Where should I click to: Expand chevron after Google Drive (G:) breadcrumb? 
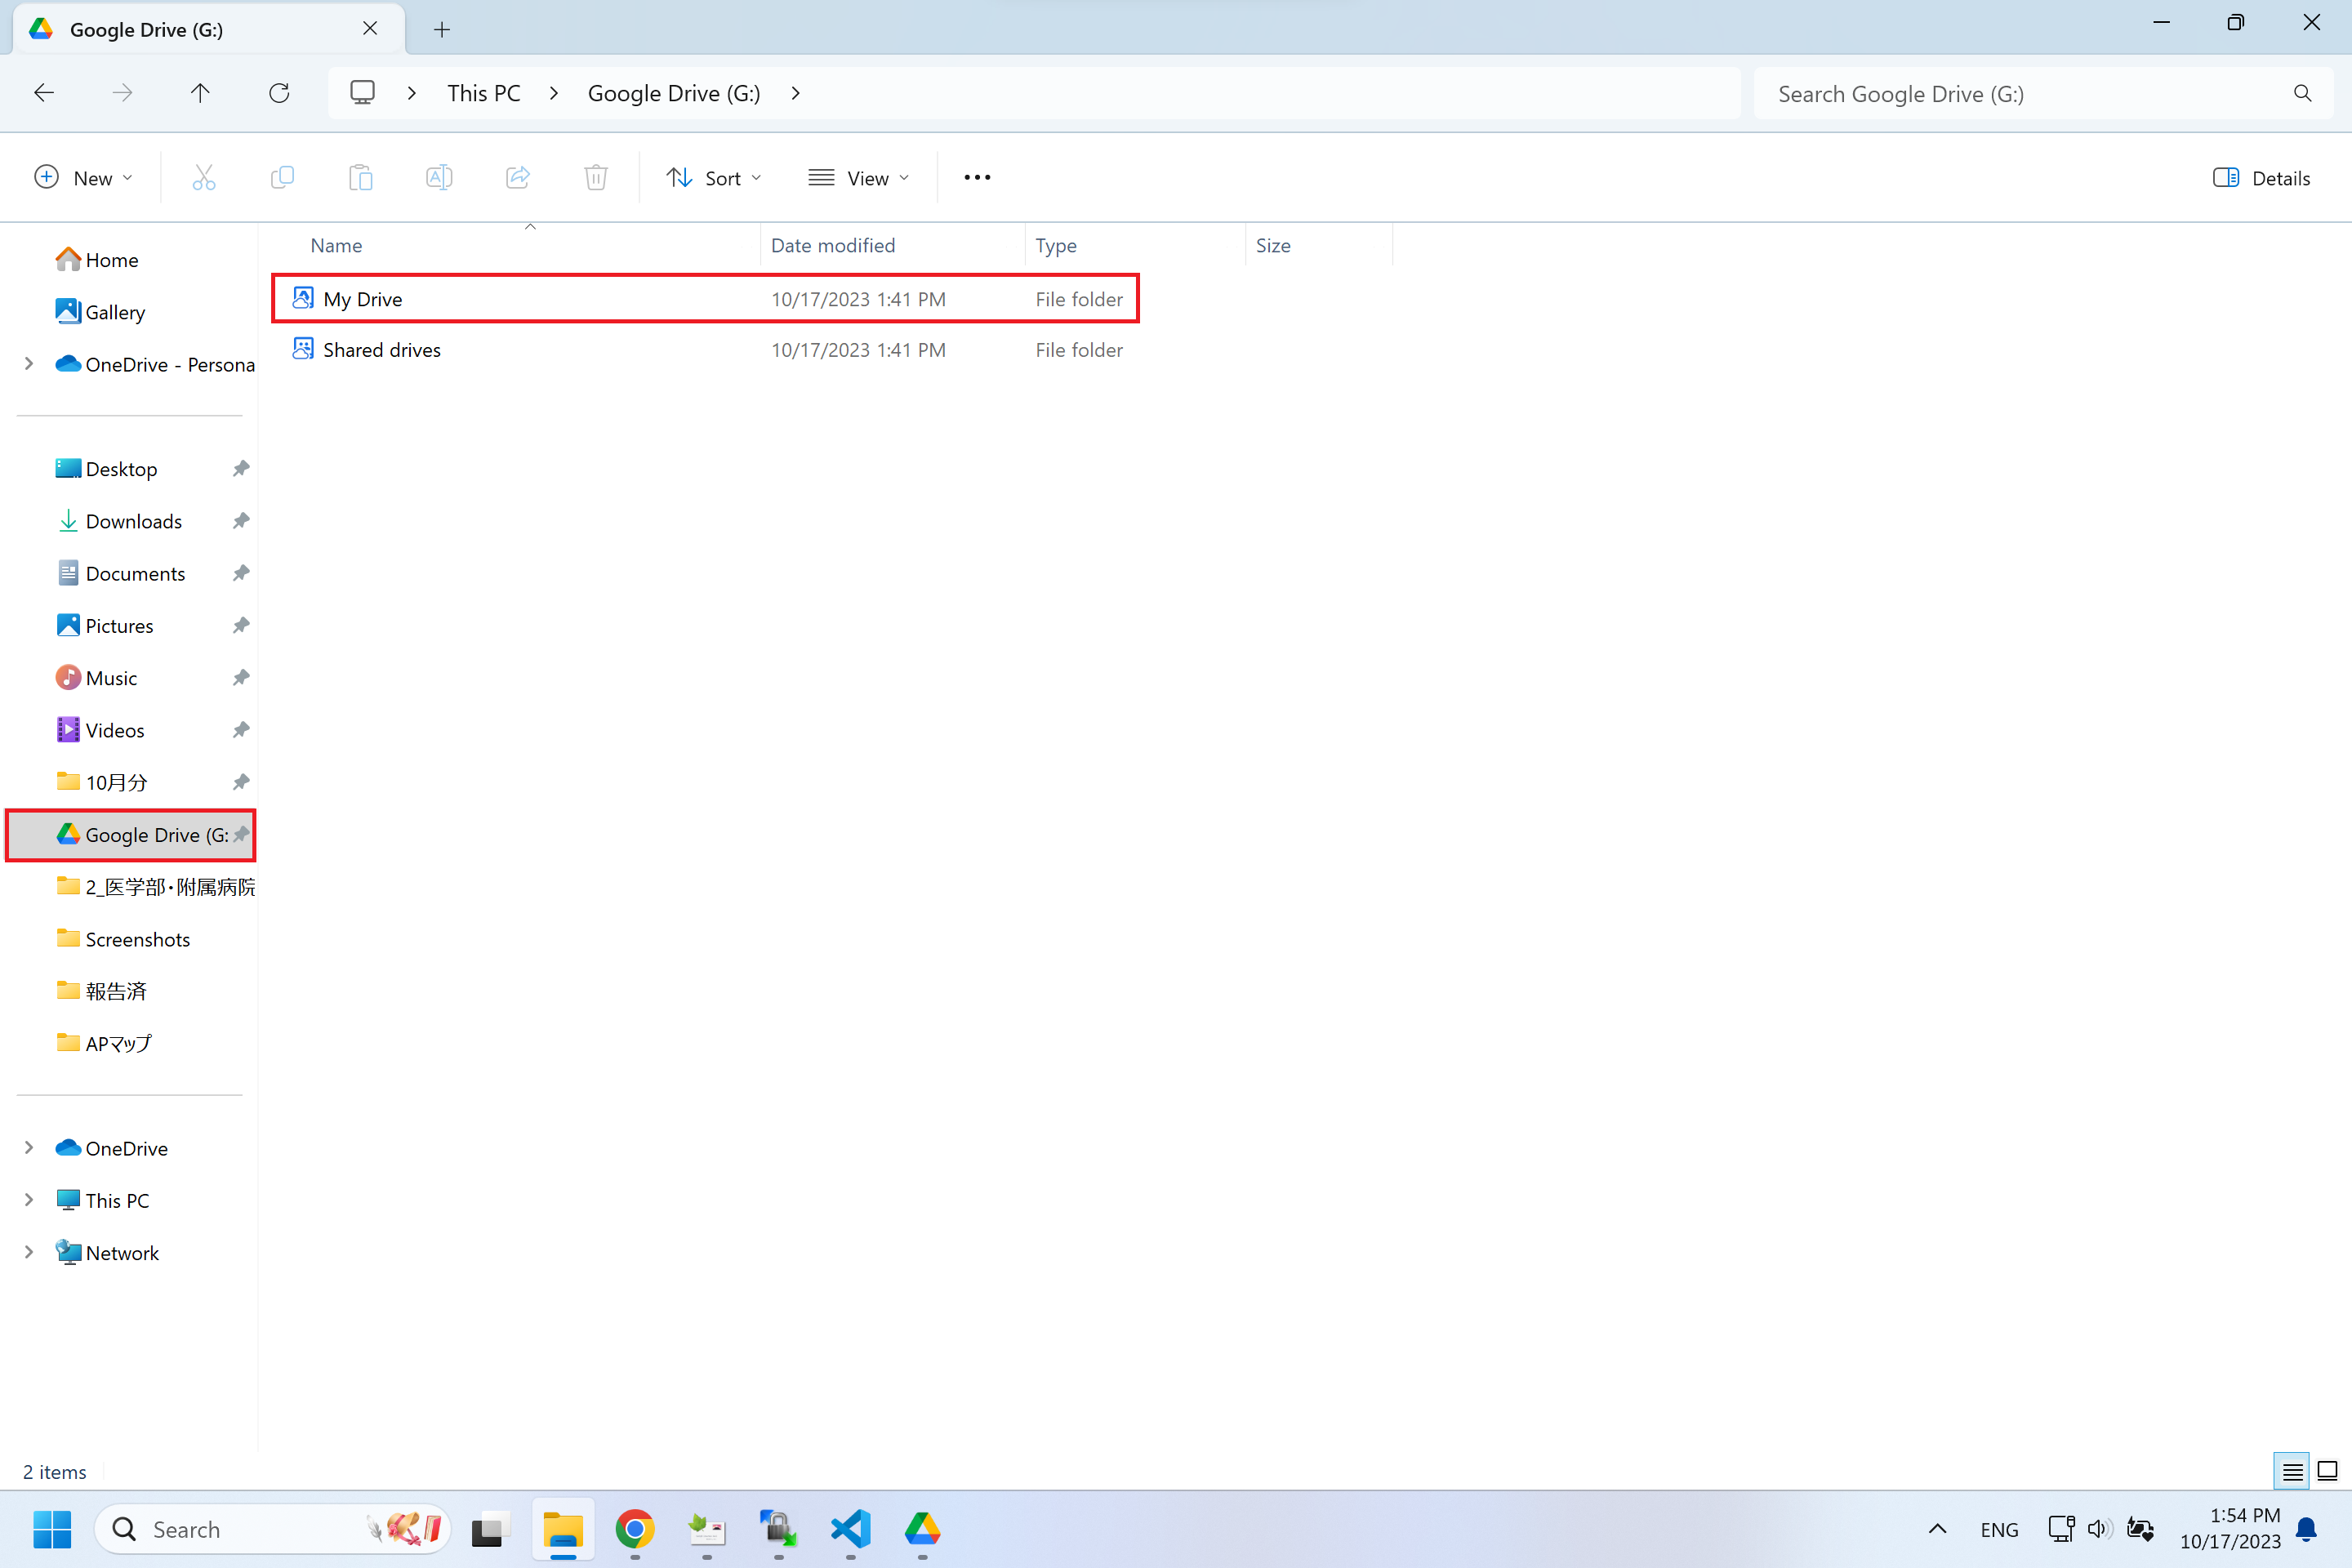pos(796,93)
